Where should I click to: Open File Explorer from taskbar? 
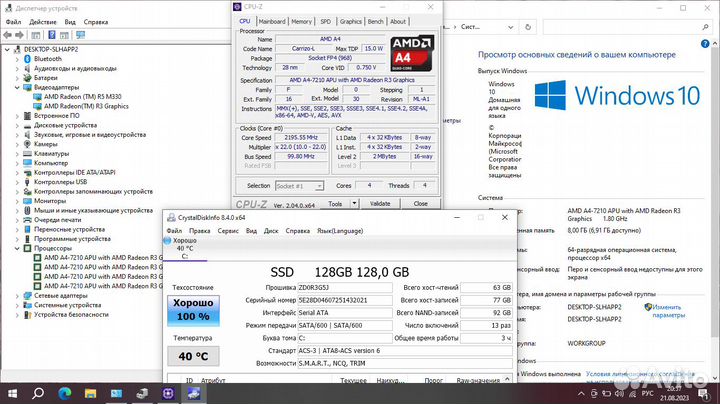click(x=90, y=393)
